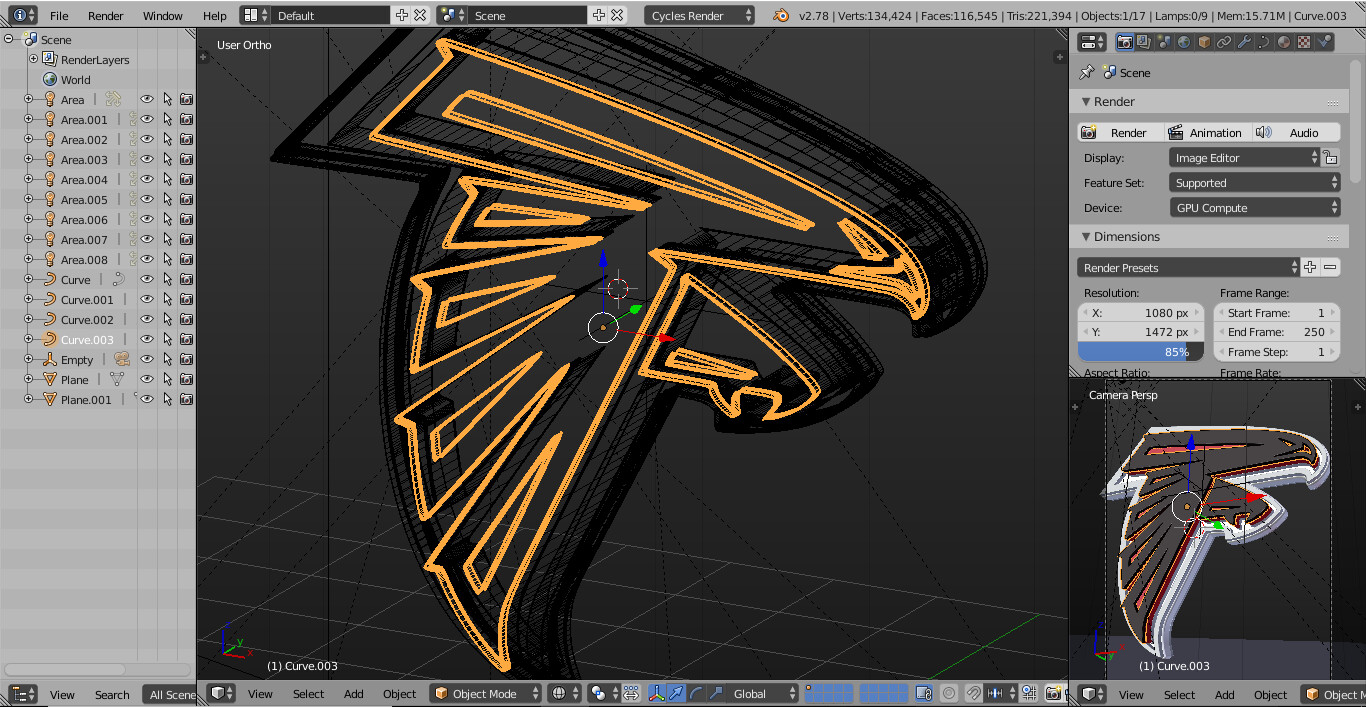The image size is (1366, 707).
Task: Select the scale manipulator icon
Action: 716,693
